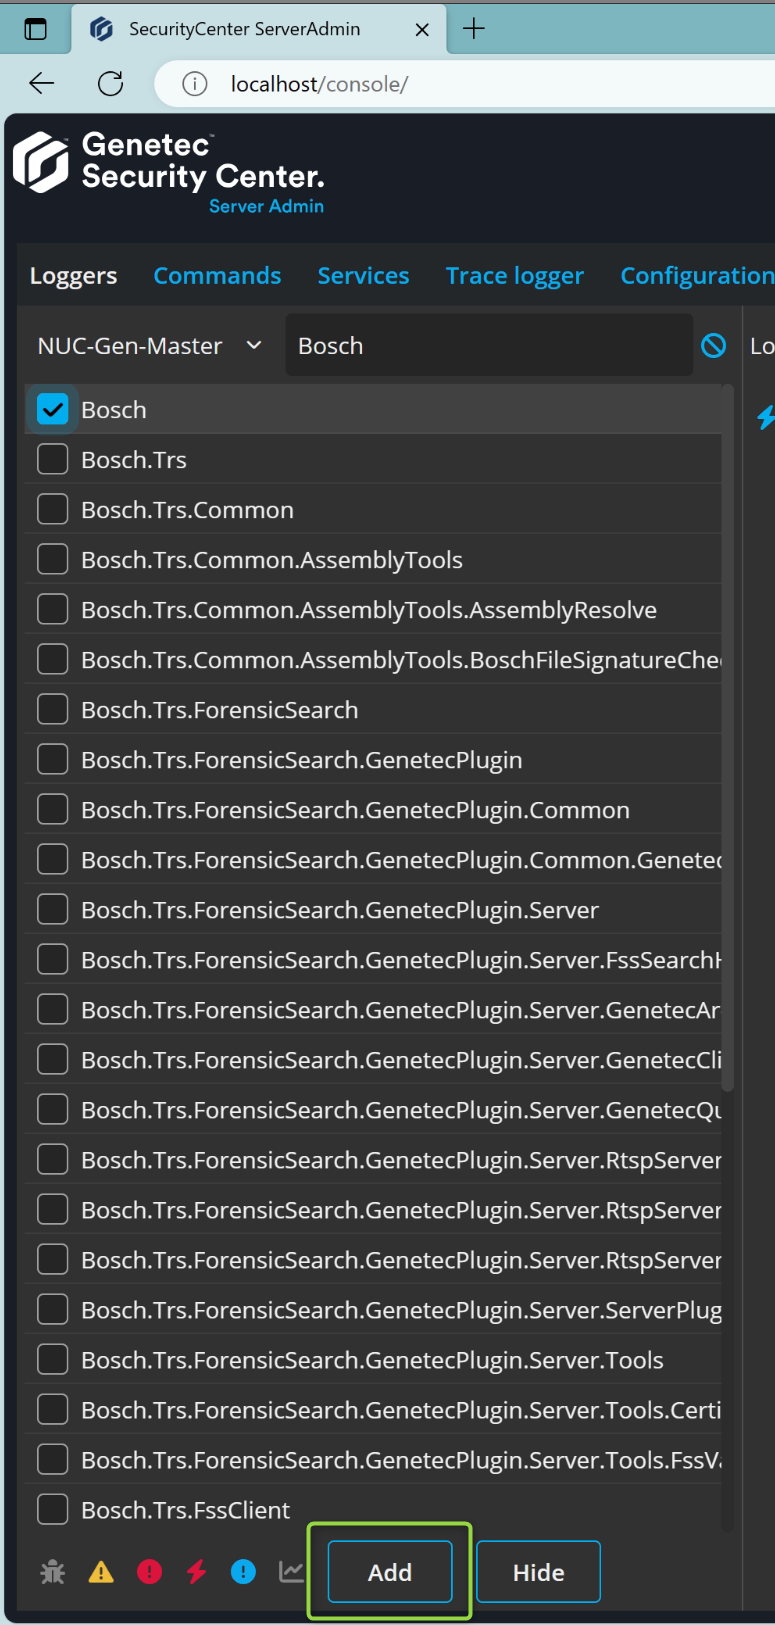Image resolution: width=775 pixels, height=1625 pixels.
Task: Open the Trace logger tab
Action: click(x=514, y=276)
